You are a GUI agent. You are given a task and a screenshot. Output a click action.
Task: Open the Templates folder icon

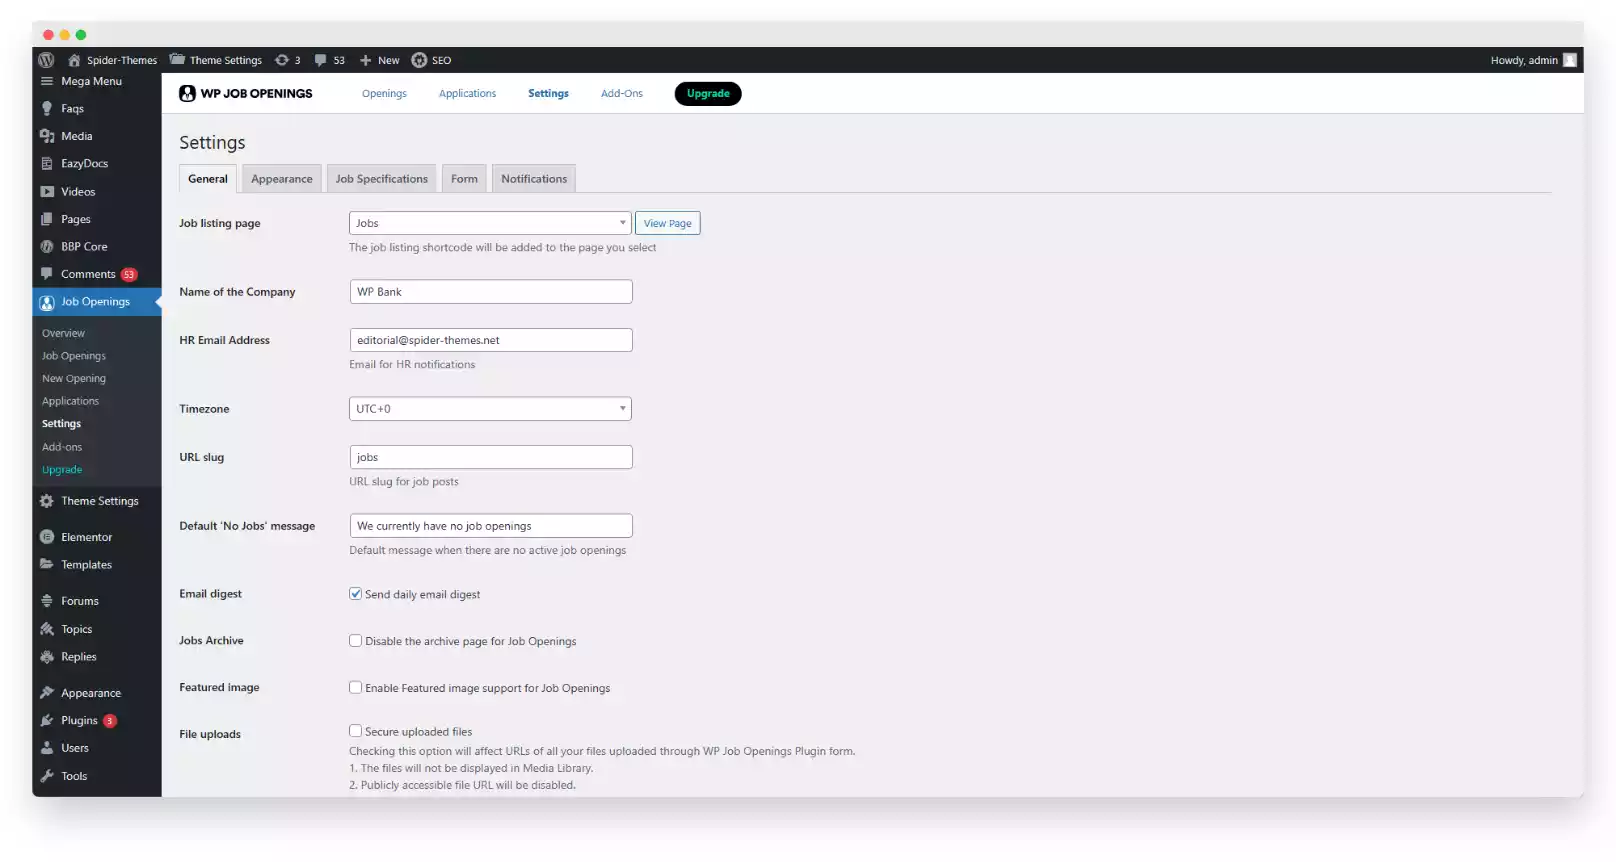tap(47, 564)
